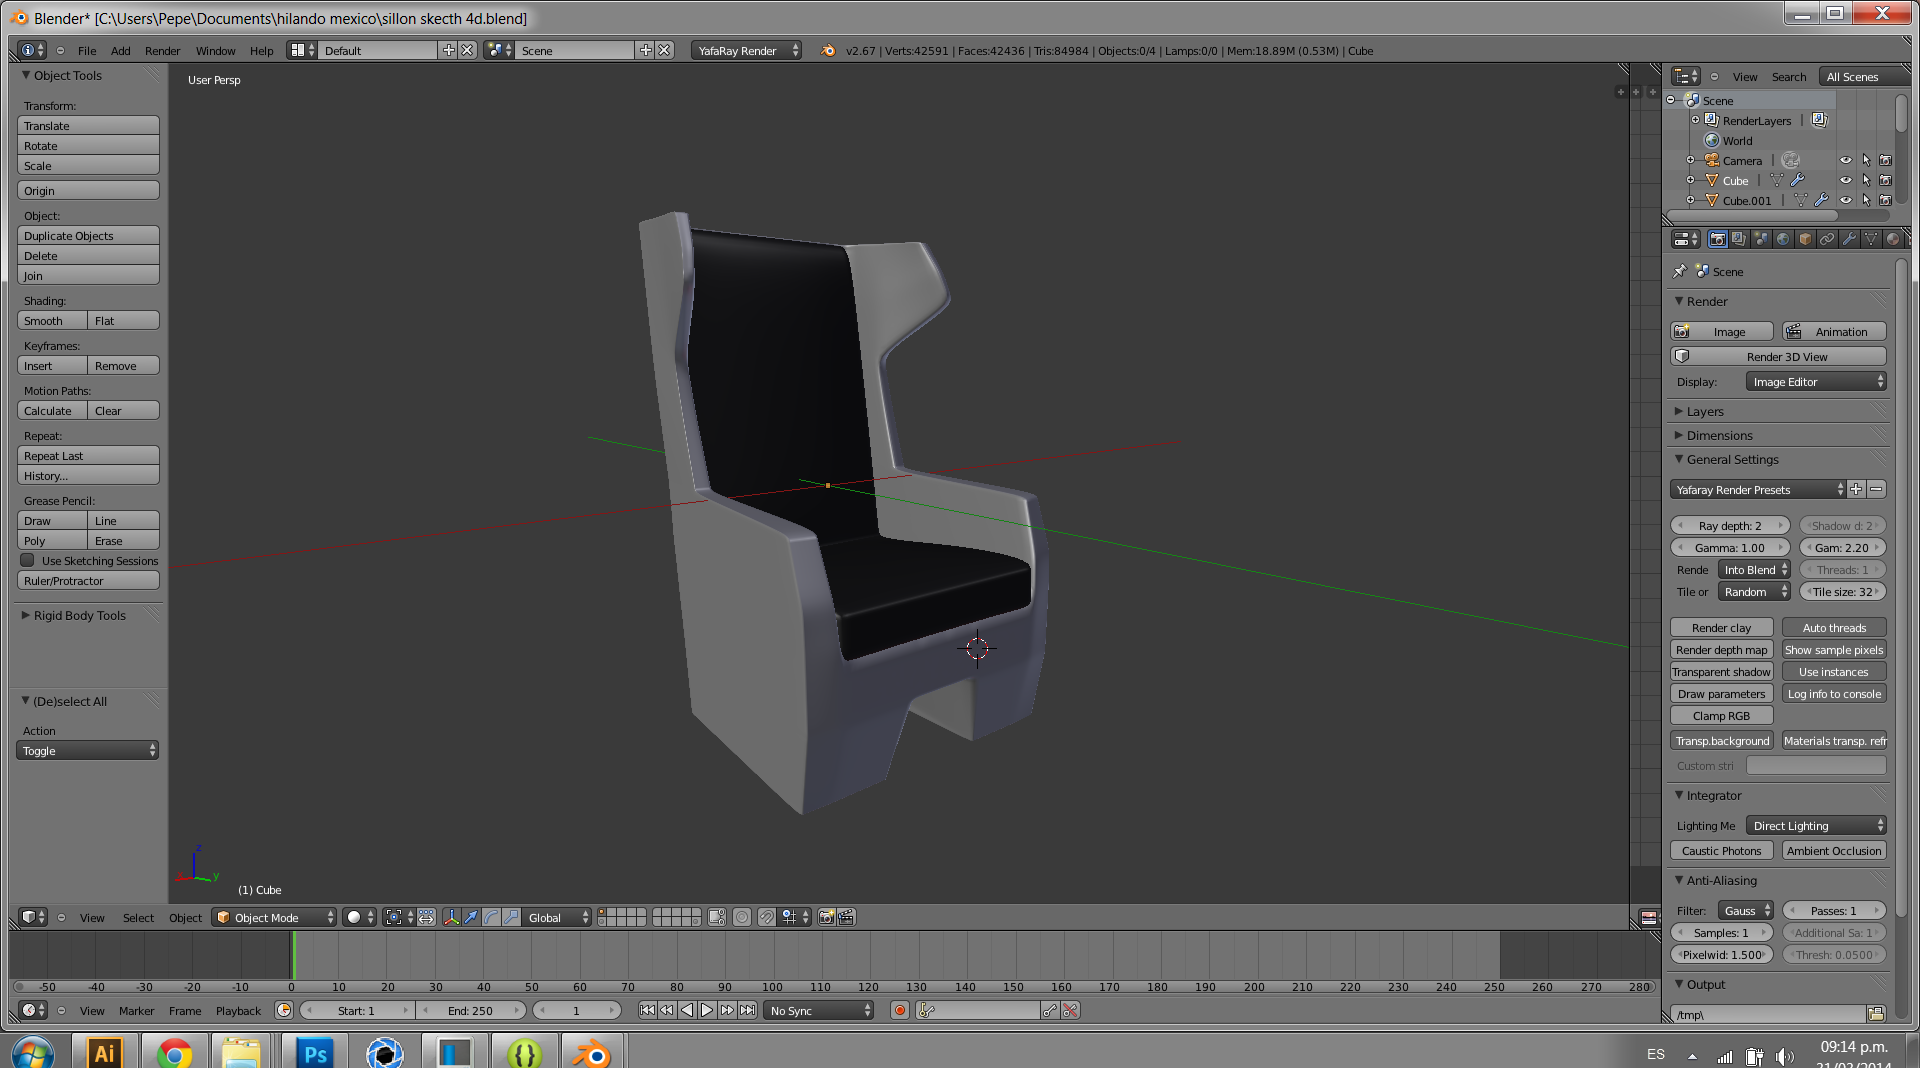Click the Camera data icon in outliner

click(1791, 160)
